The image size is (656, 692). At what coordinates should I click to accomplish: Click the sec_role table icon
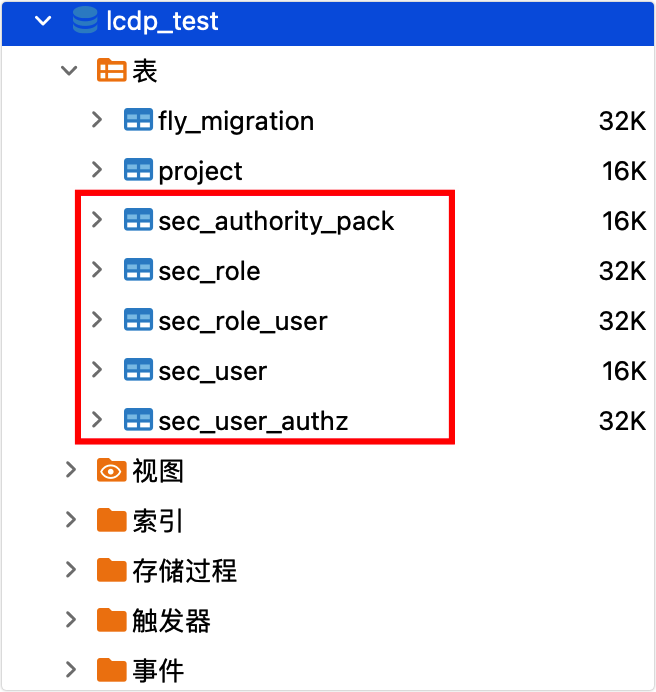point(137,271)
